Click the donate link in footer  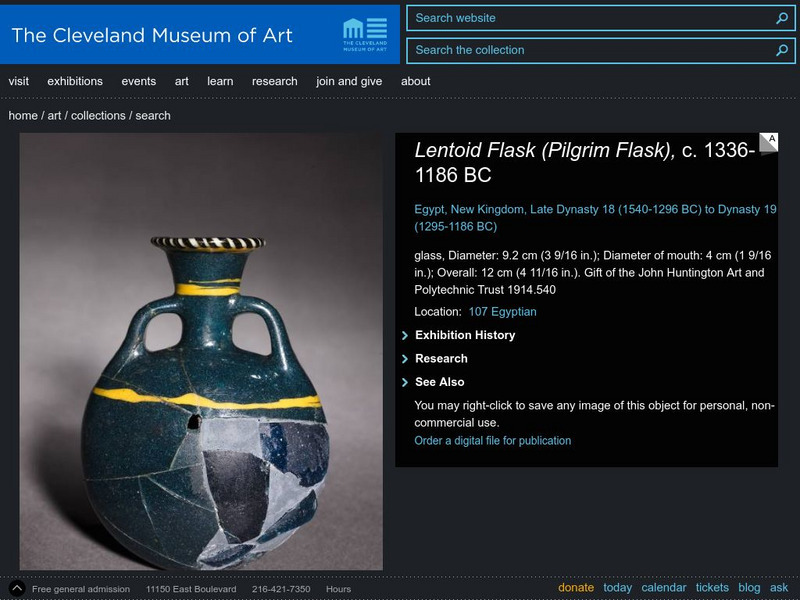point(576,588)
